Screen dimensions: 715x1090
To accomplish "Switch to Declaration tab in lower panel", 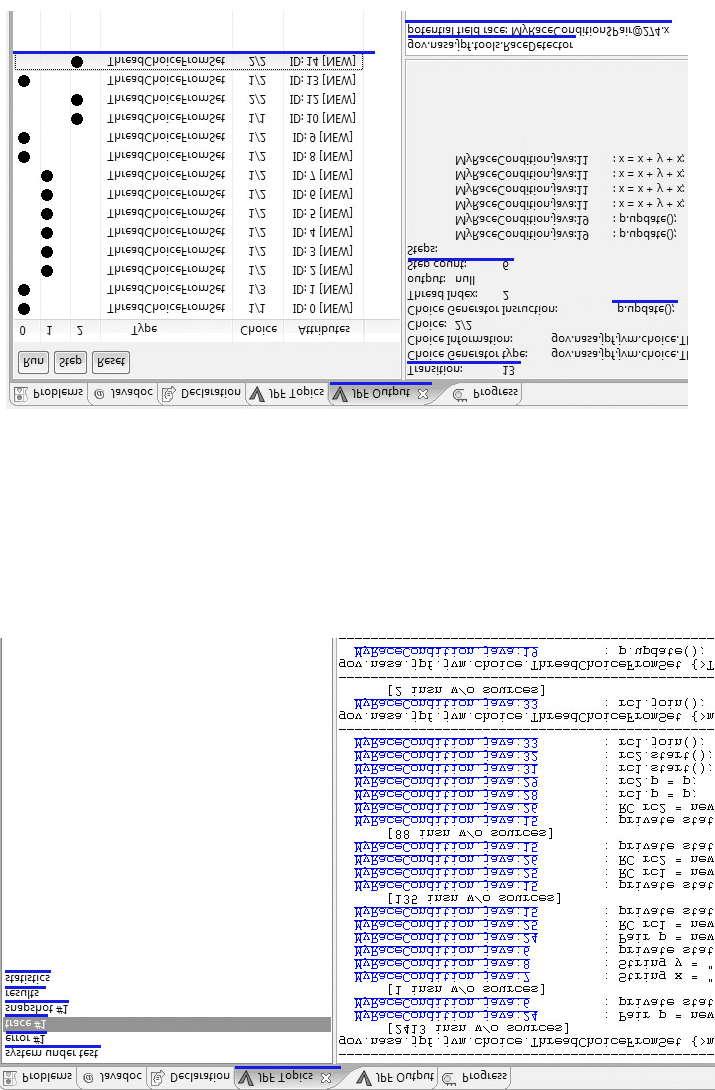I will click(190, 1077).
